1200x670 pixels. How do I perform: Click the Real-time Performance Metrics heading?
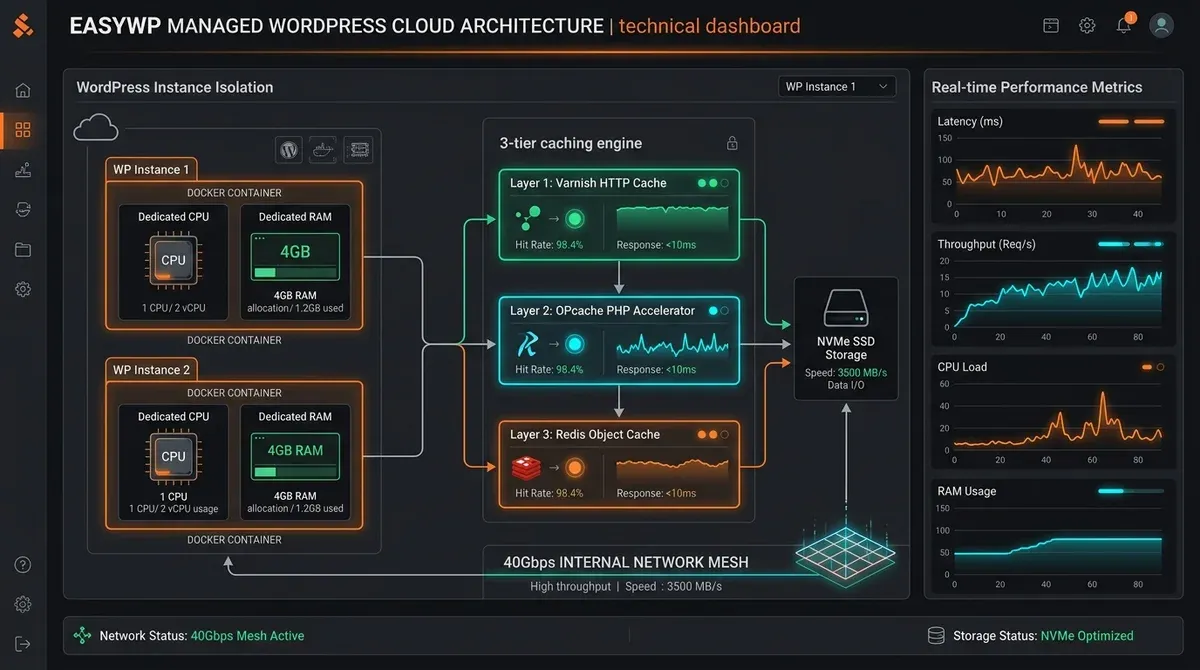tap(1036, 87)
